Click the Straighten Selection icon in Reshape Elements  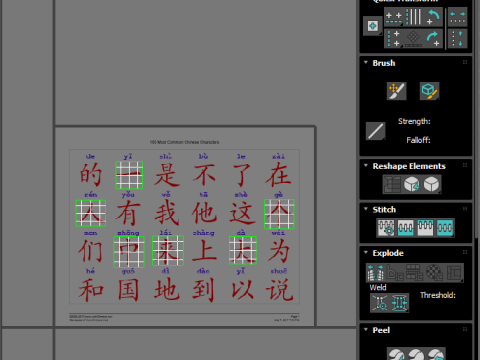(x=392, y=184)
